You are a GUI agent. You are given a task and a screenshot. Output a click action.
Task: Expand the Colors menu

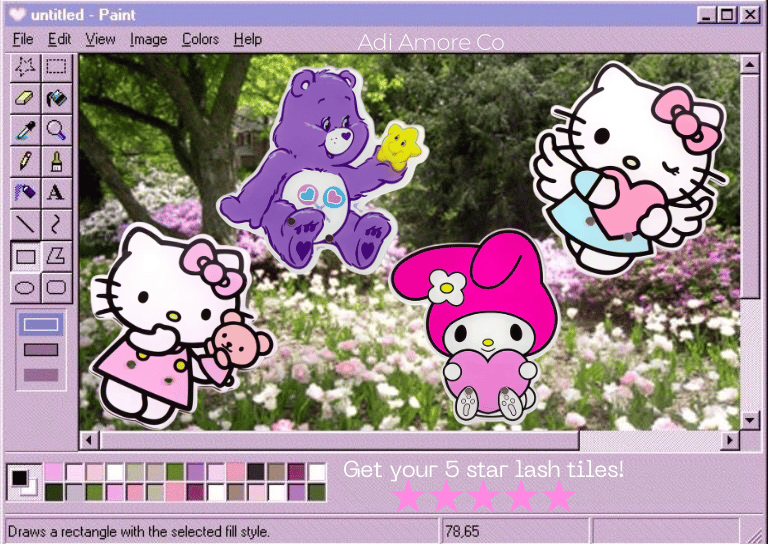[x=200, y=39]
